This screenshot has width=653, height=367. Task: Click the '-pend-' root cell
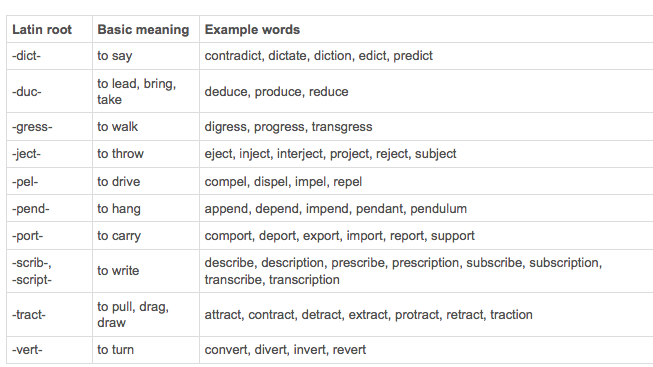pyautogui.click(x=49, y=208)
